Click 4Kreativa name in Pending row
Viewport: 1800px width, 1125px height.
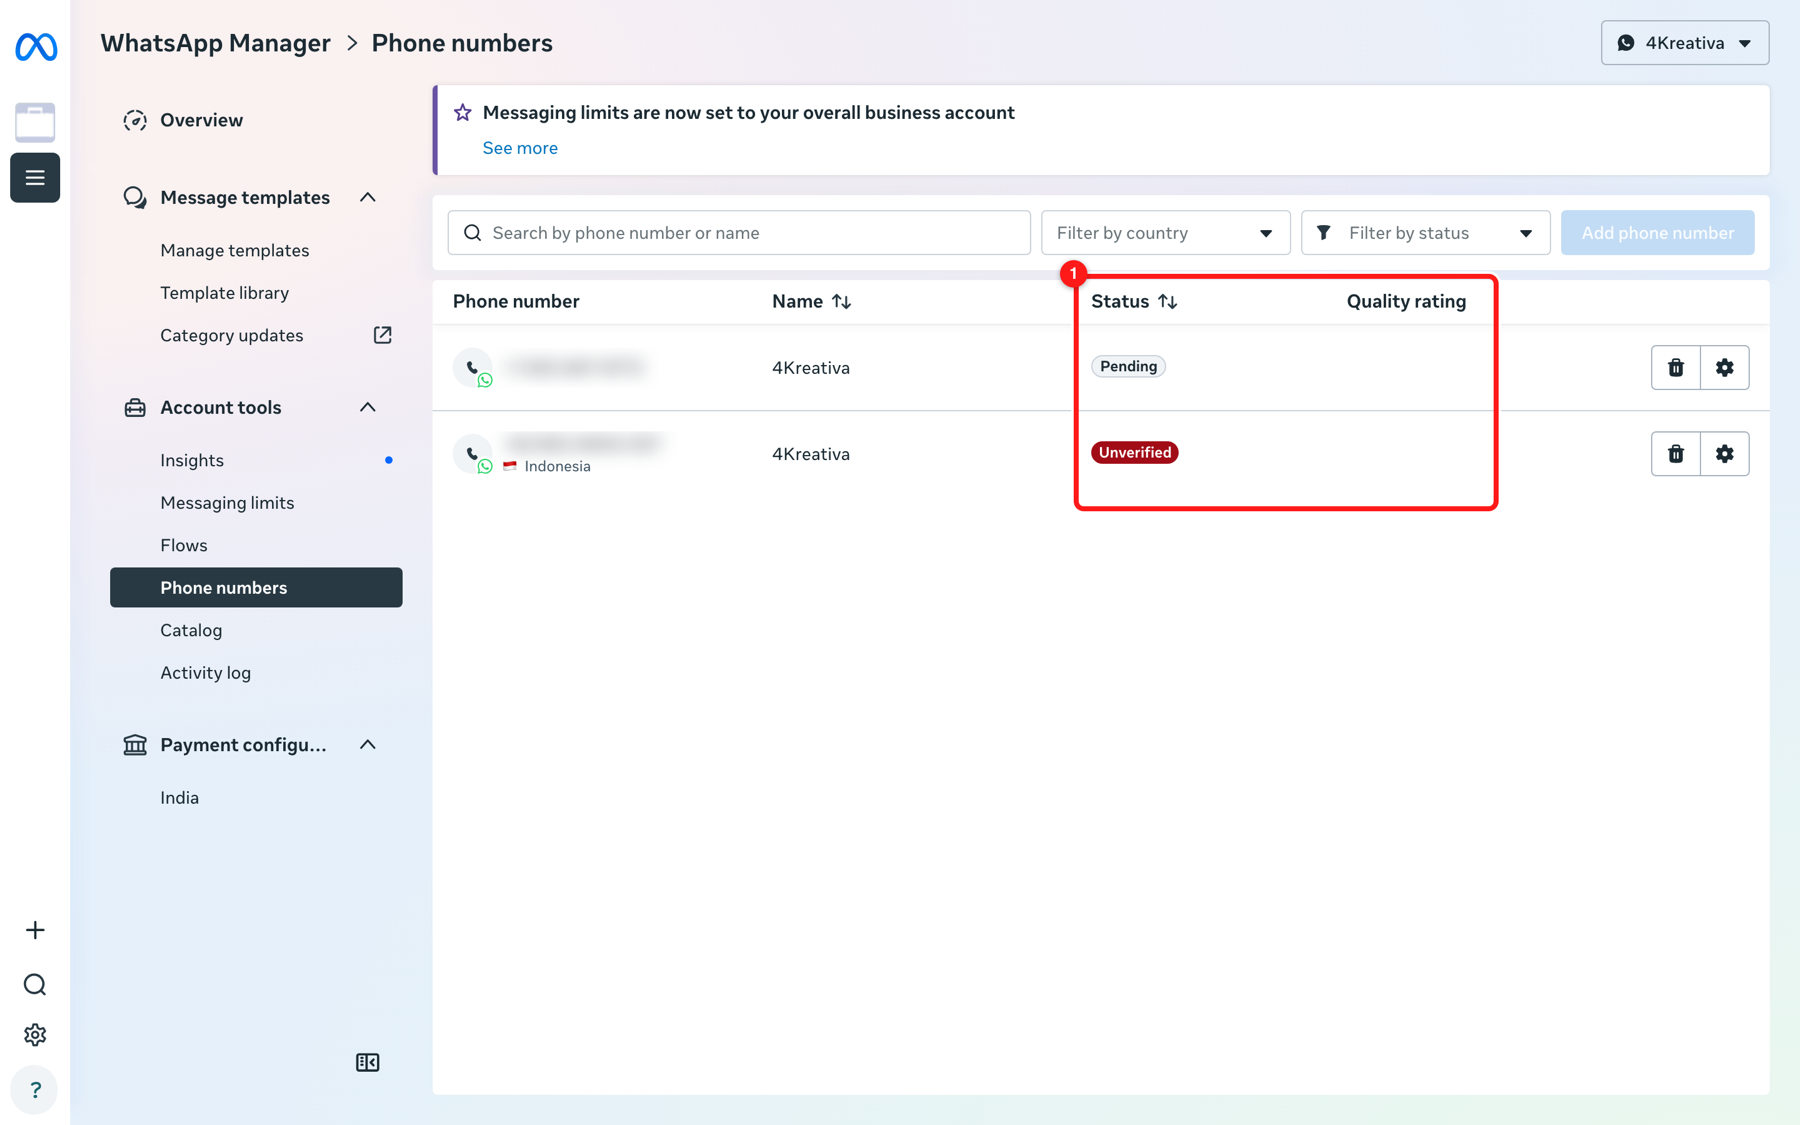click(811, 368)
